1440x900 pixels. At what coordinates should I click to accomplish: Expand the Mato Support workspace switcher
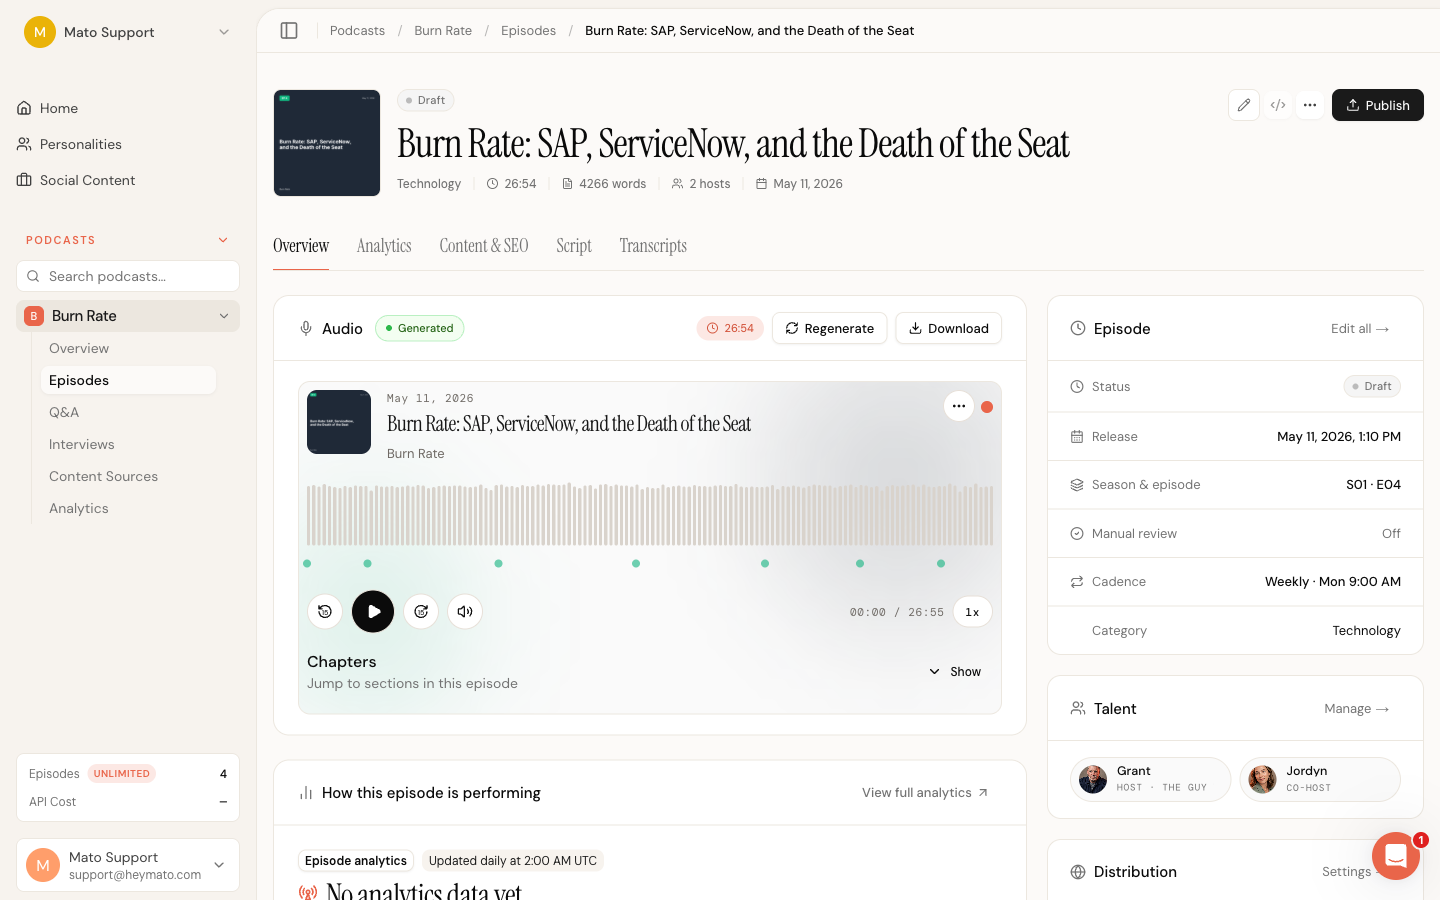click(x=128, y=32)
